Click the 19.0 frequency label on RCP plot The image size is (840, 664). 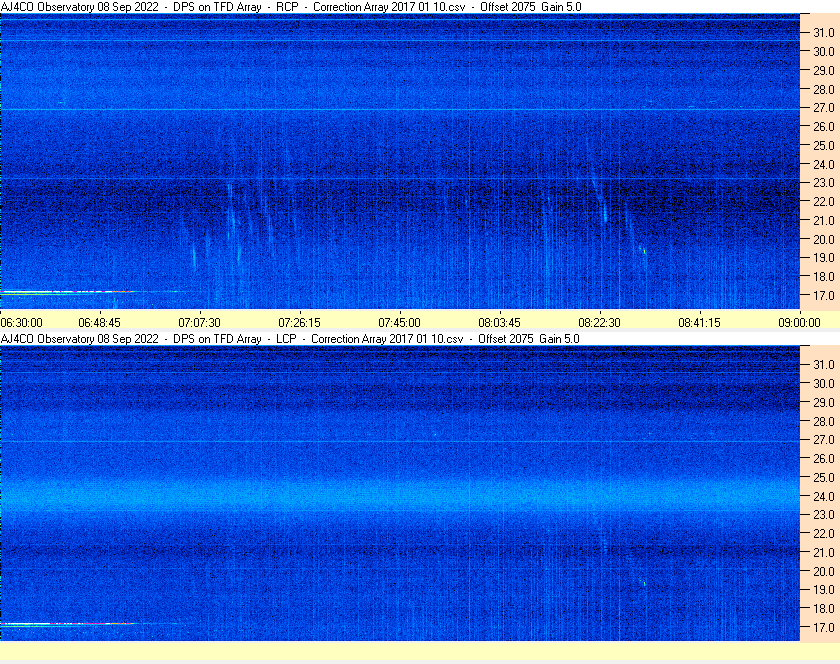click(824, 258)
